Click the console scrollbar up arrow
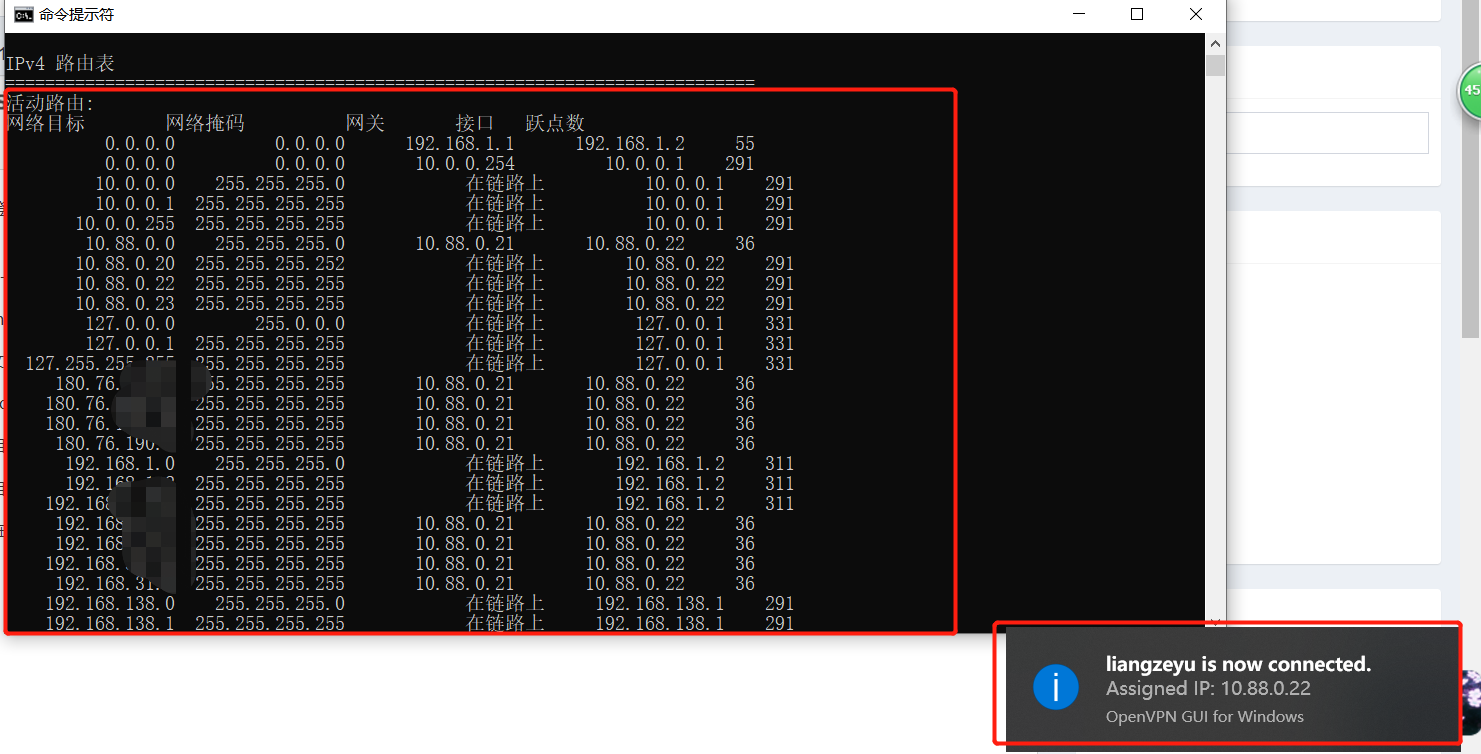The height and width of the screenshot is (754, 1481). pos(1215,44)
